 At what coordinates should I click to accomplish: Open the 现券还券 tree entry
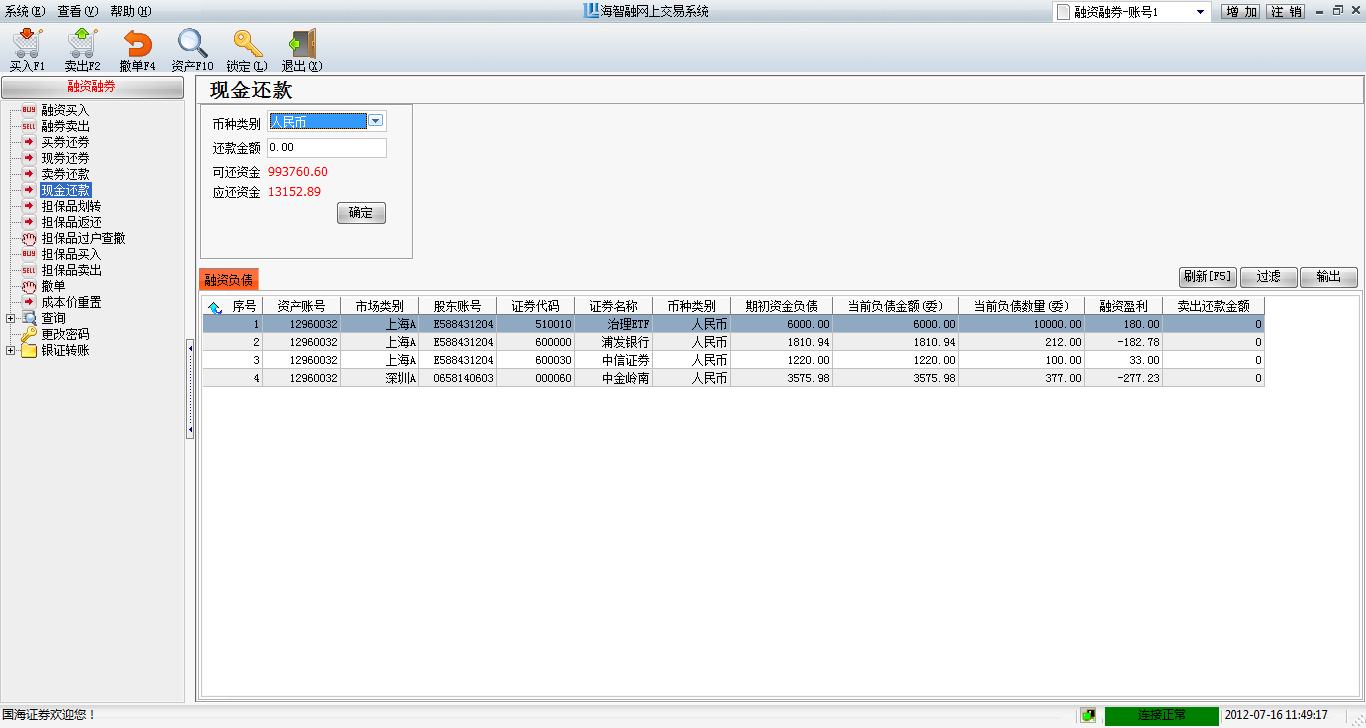coord(65,158)
